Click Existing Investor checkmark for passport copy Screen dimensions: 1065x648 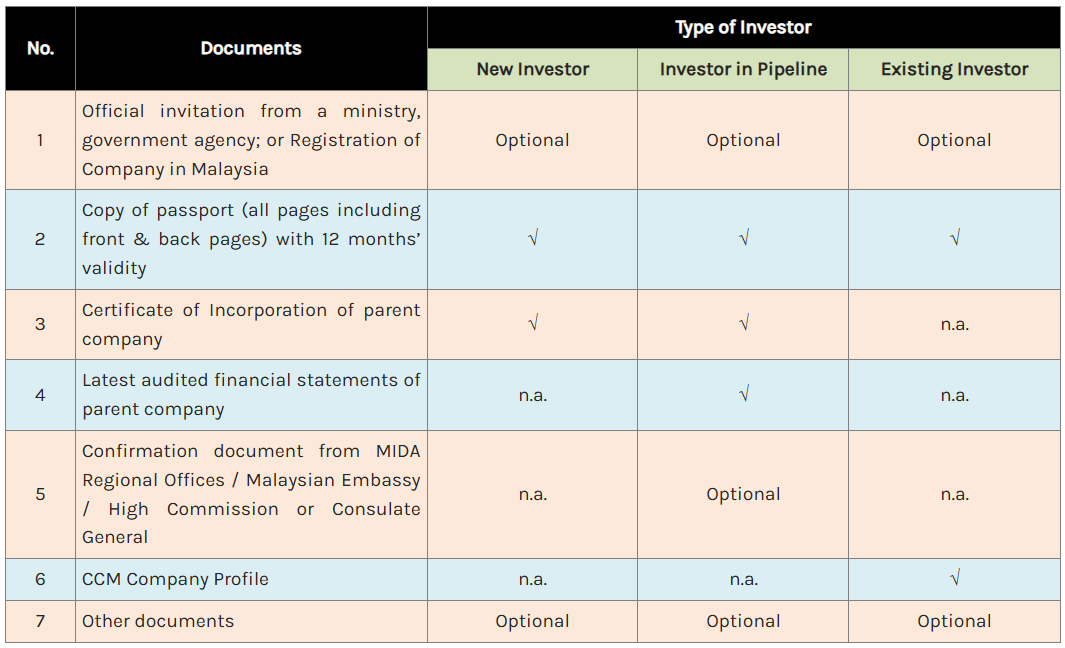tap(955, 239)
